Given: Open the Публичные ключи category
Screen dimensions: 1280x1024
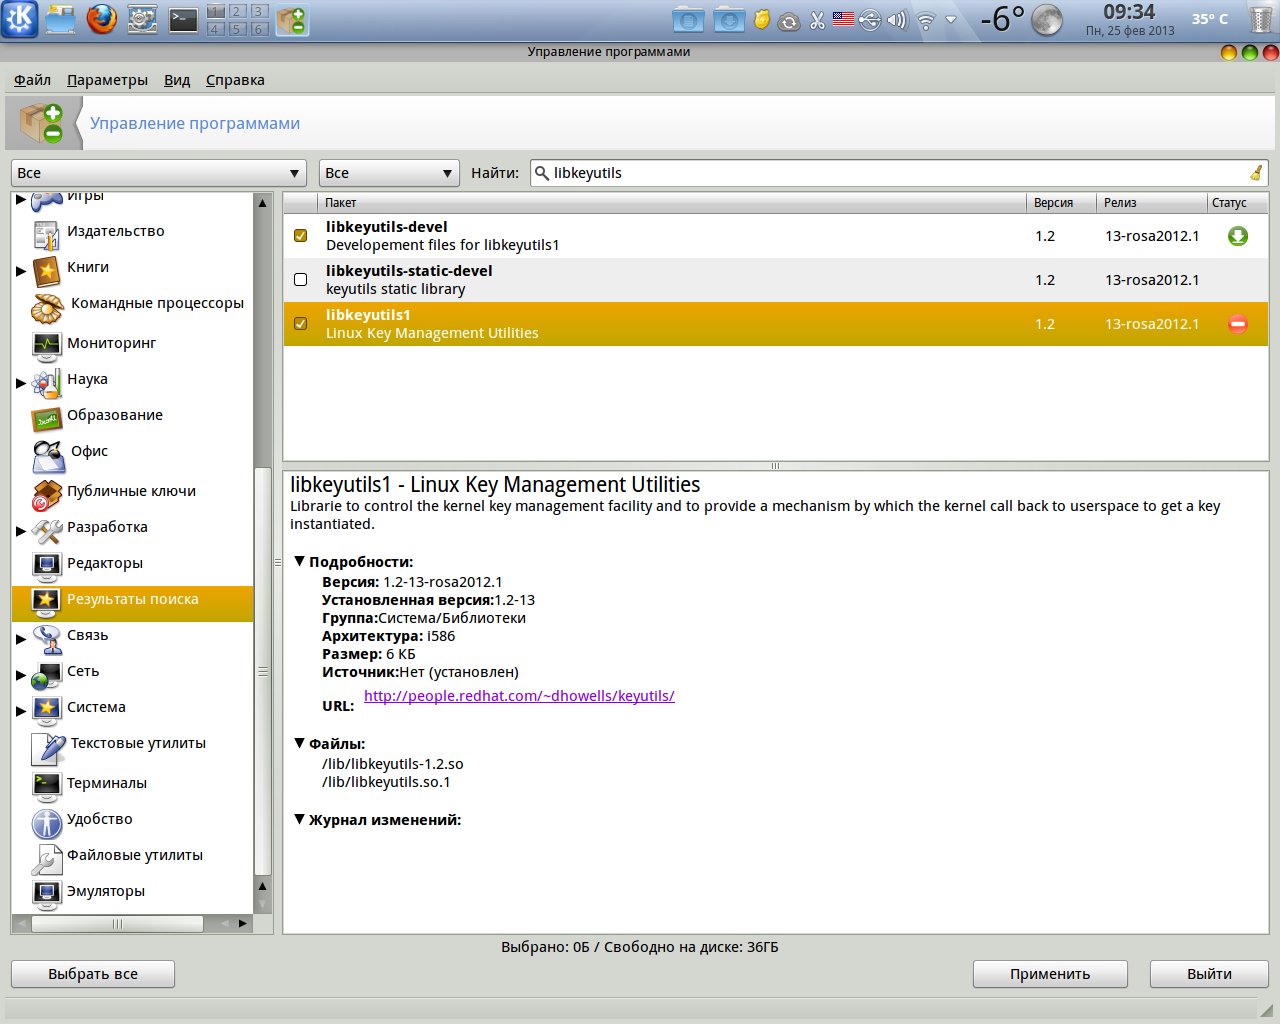Looking at the screenshot, I should coord(131,491).
